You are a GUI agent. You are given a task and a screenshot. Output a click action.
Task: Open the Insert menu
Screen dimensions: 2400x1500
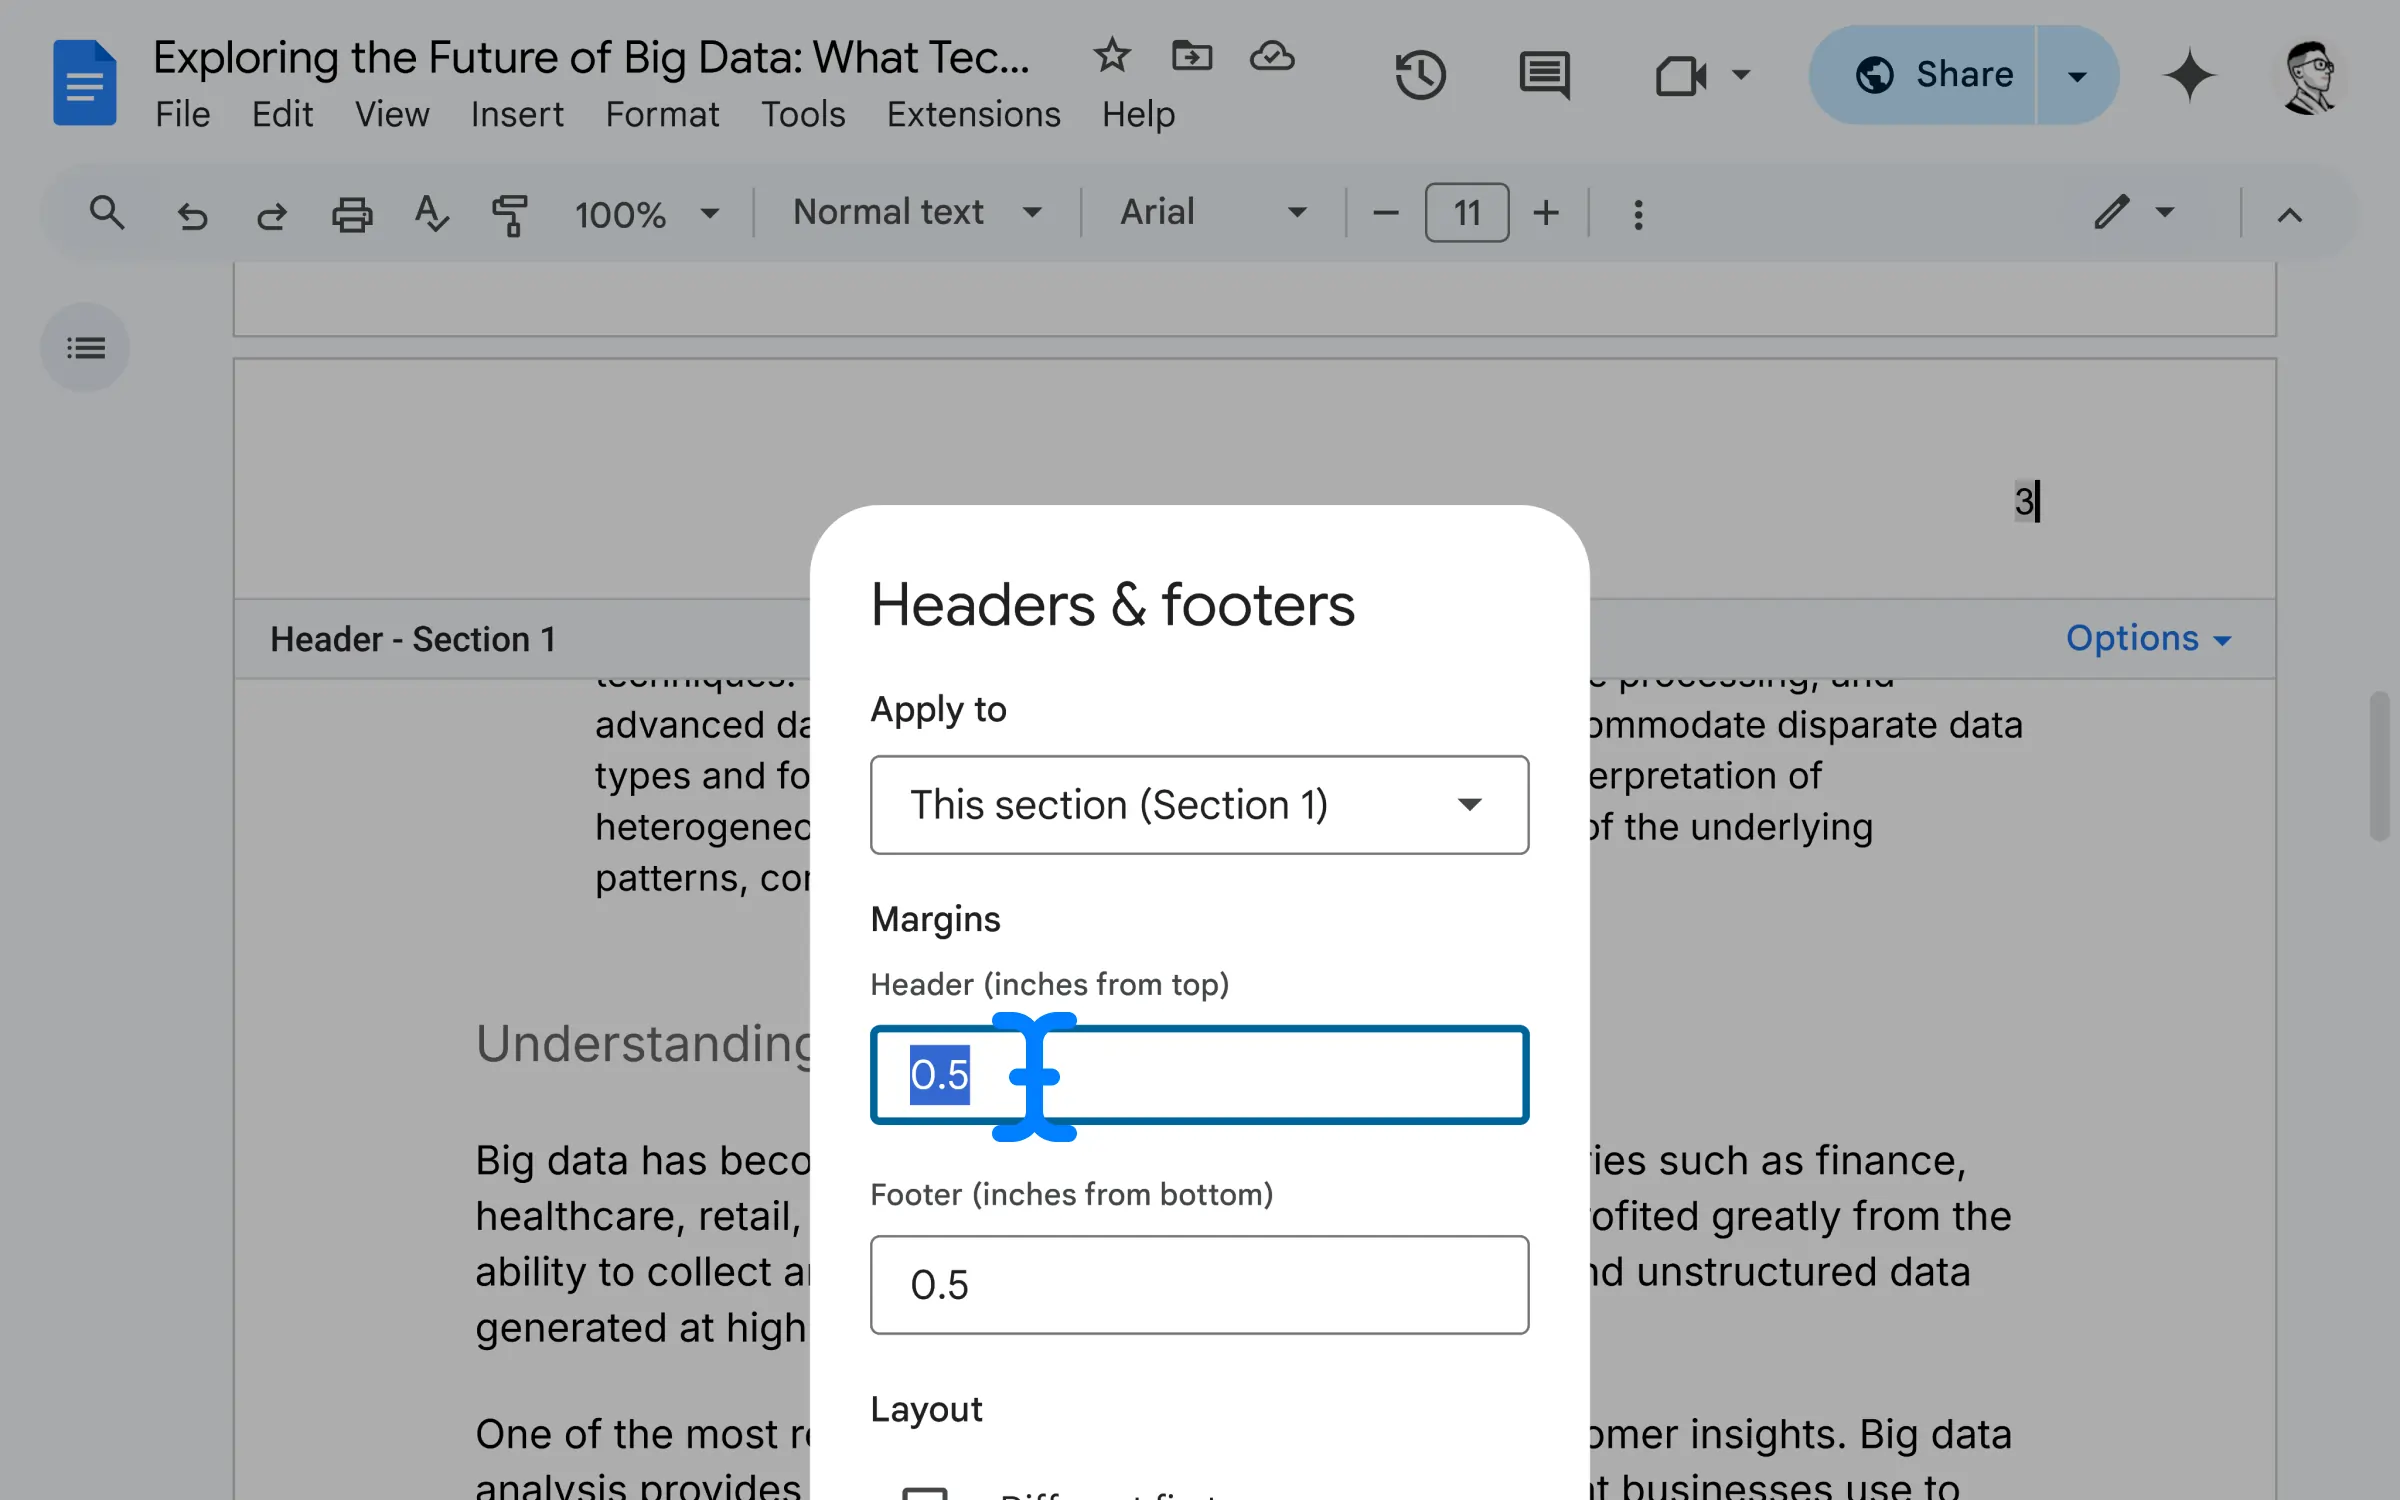point(517,114)
